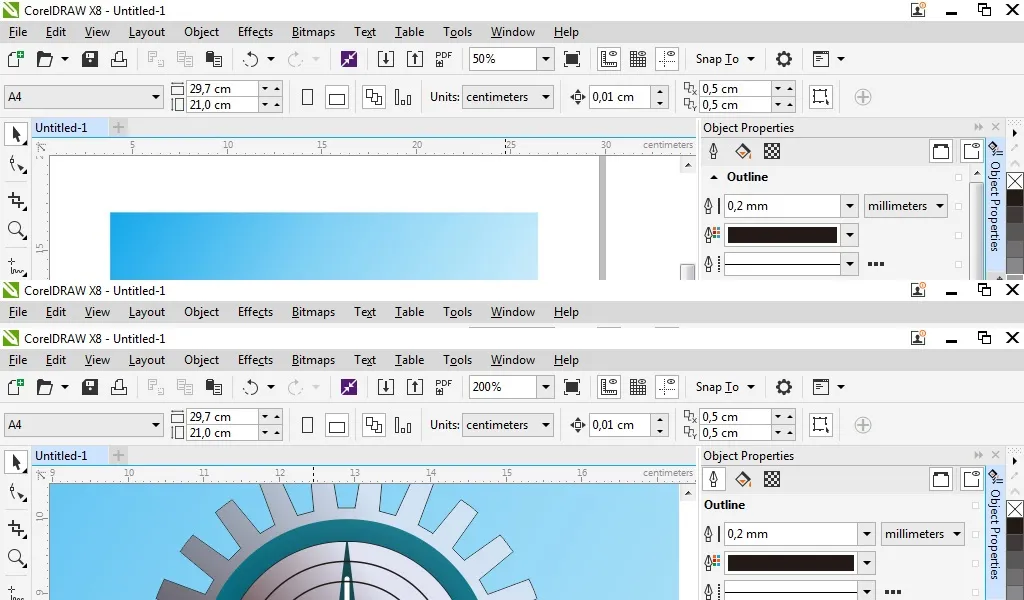
Task: Click Open folder icon in top window toolbar
Action: [44, 59]
